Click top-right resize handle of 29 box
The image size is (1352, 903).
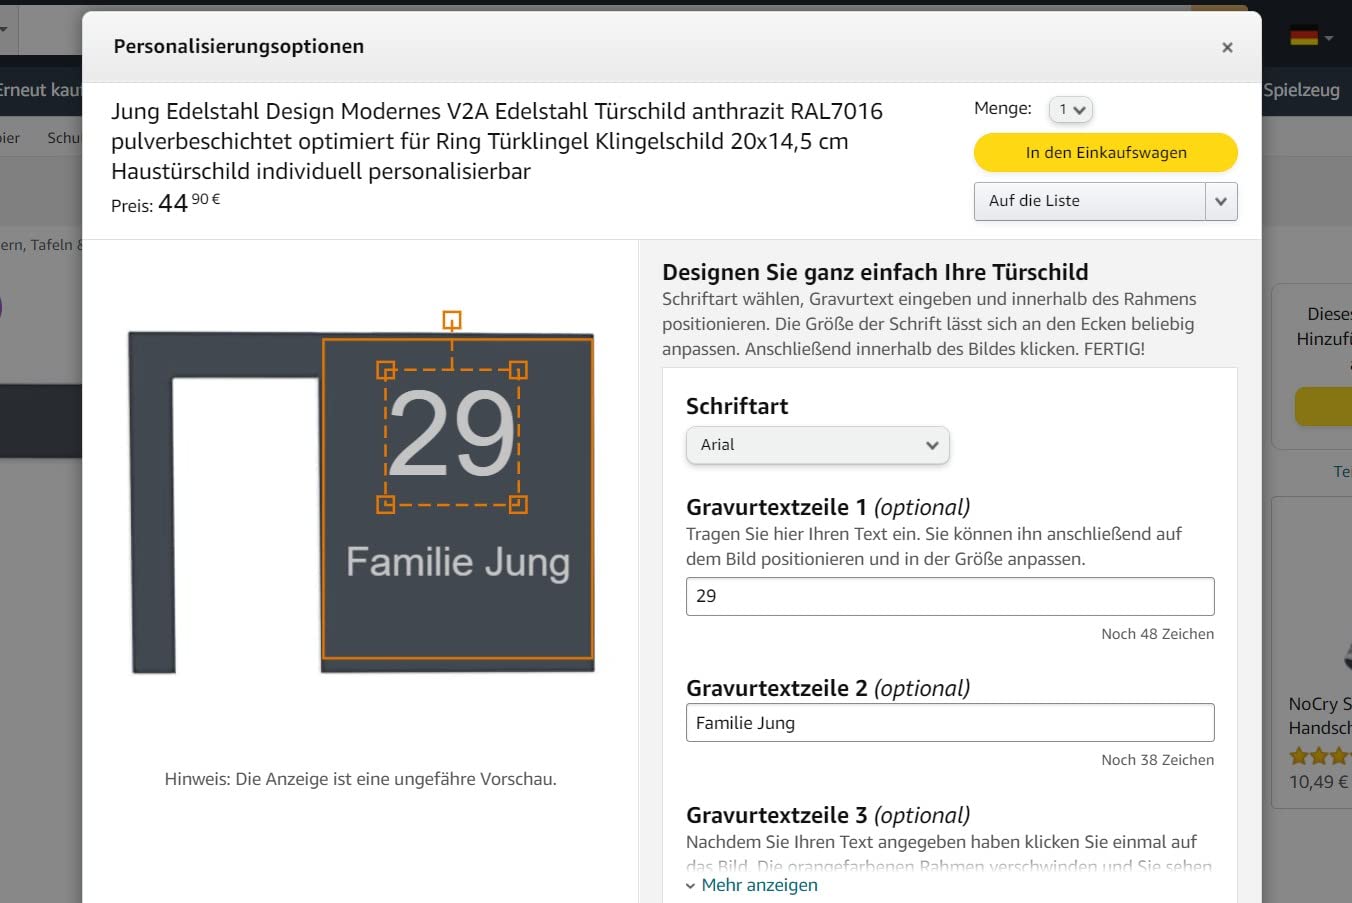[518, 371]
